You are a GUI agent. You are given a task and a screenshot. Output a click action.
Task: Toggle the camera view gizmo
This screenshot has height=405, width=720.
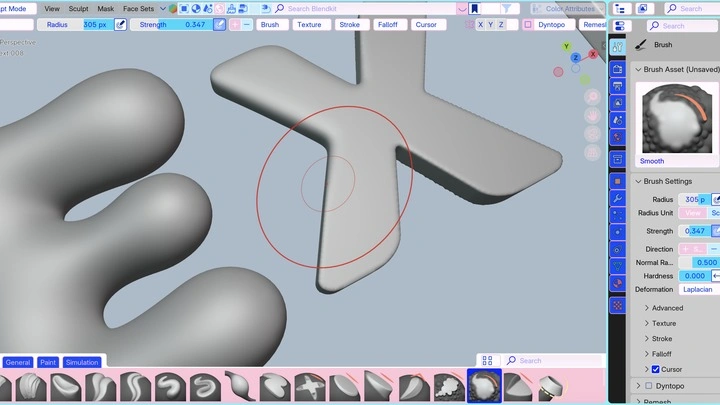592,134
